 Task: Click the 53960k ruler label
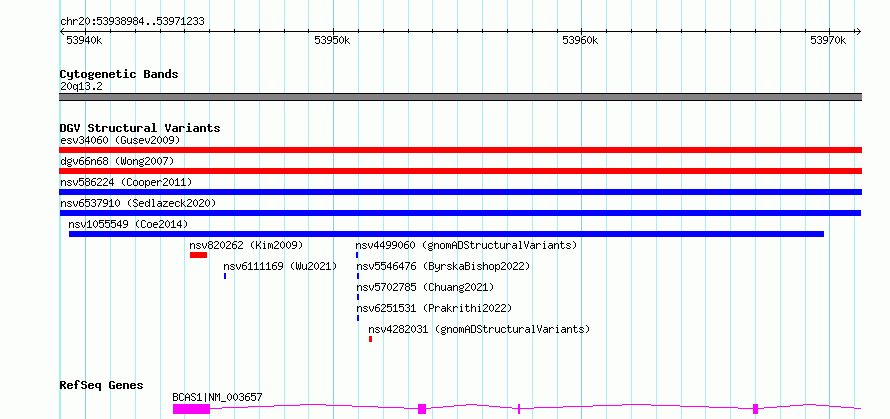[580, 41]
